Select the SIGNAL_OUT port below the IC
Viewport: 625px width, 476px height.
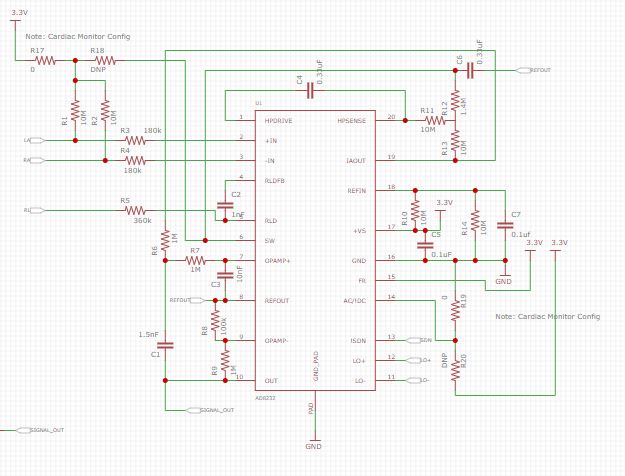coord(210,410)
